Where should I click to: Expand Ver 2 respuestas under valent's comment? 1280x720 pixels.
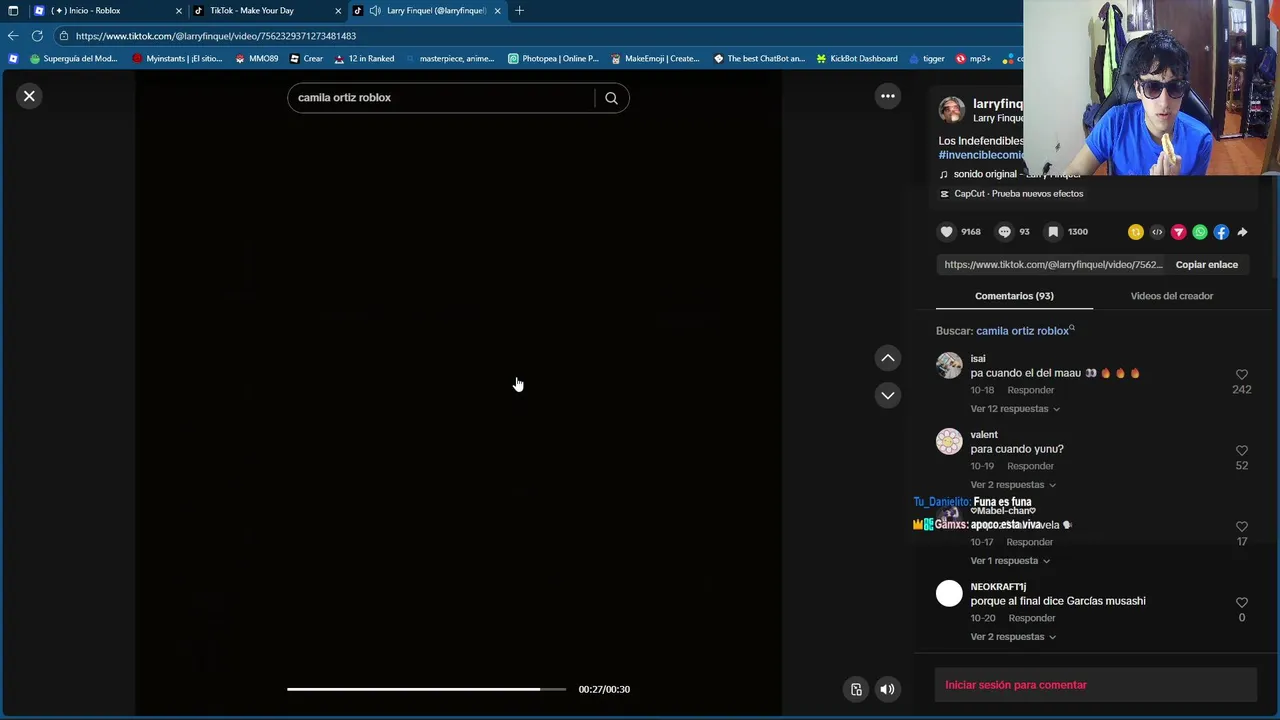[x=1012, y=485]
